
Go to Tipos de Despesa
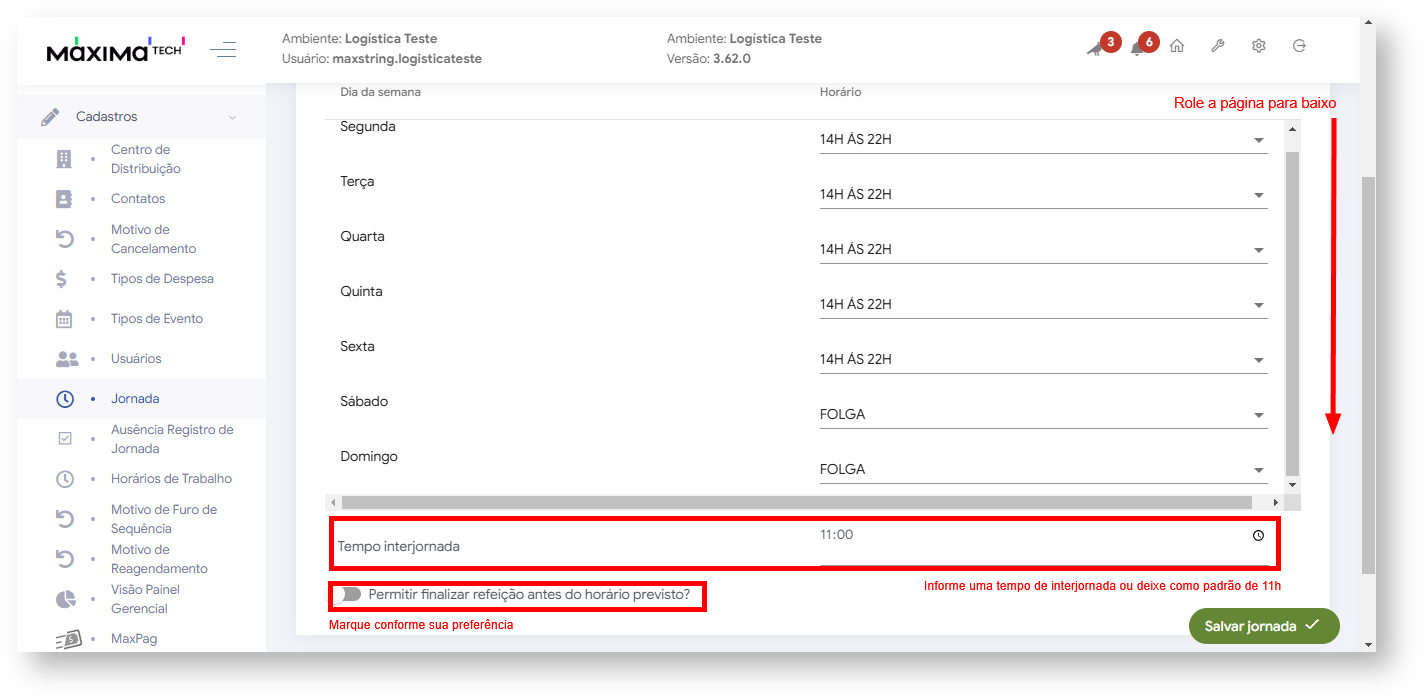click(162, 279)
